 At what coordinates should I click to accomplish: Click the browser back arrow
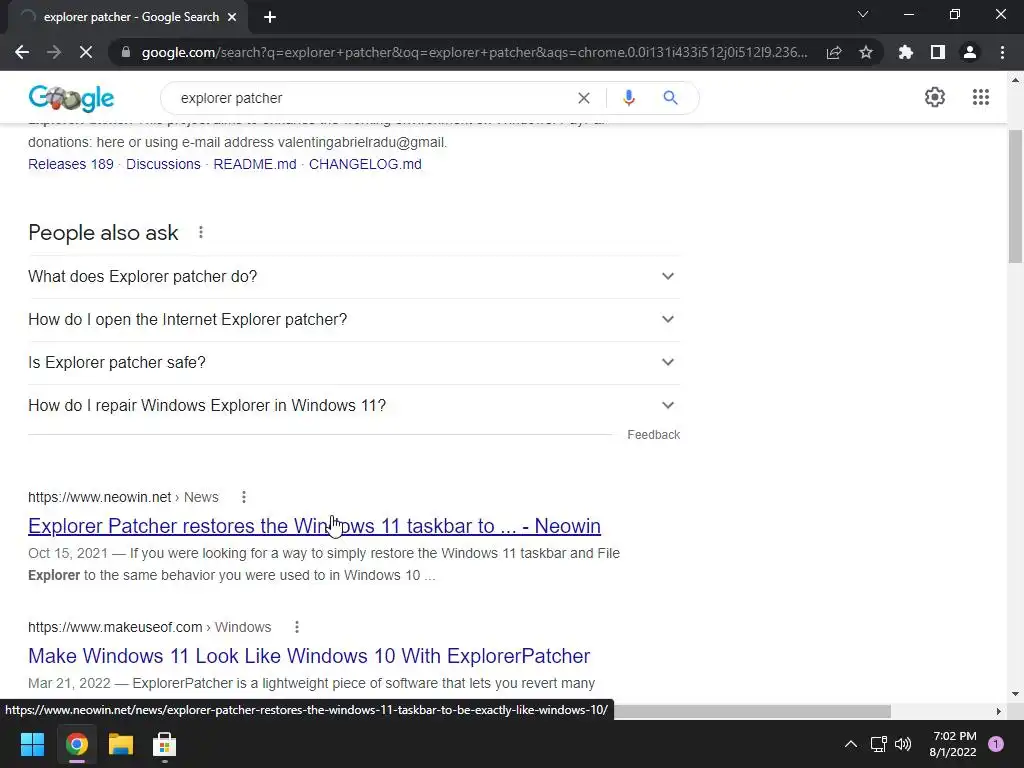(22, 52)
